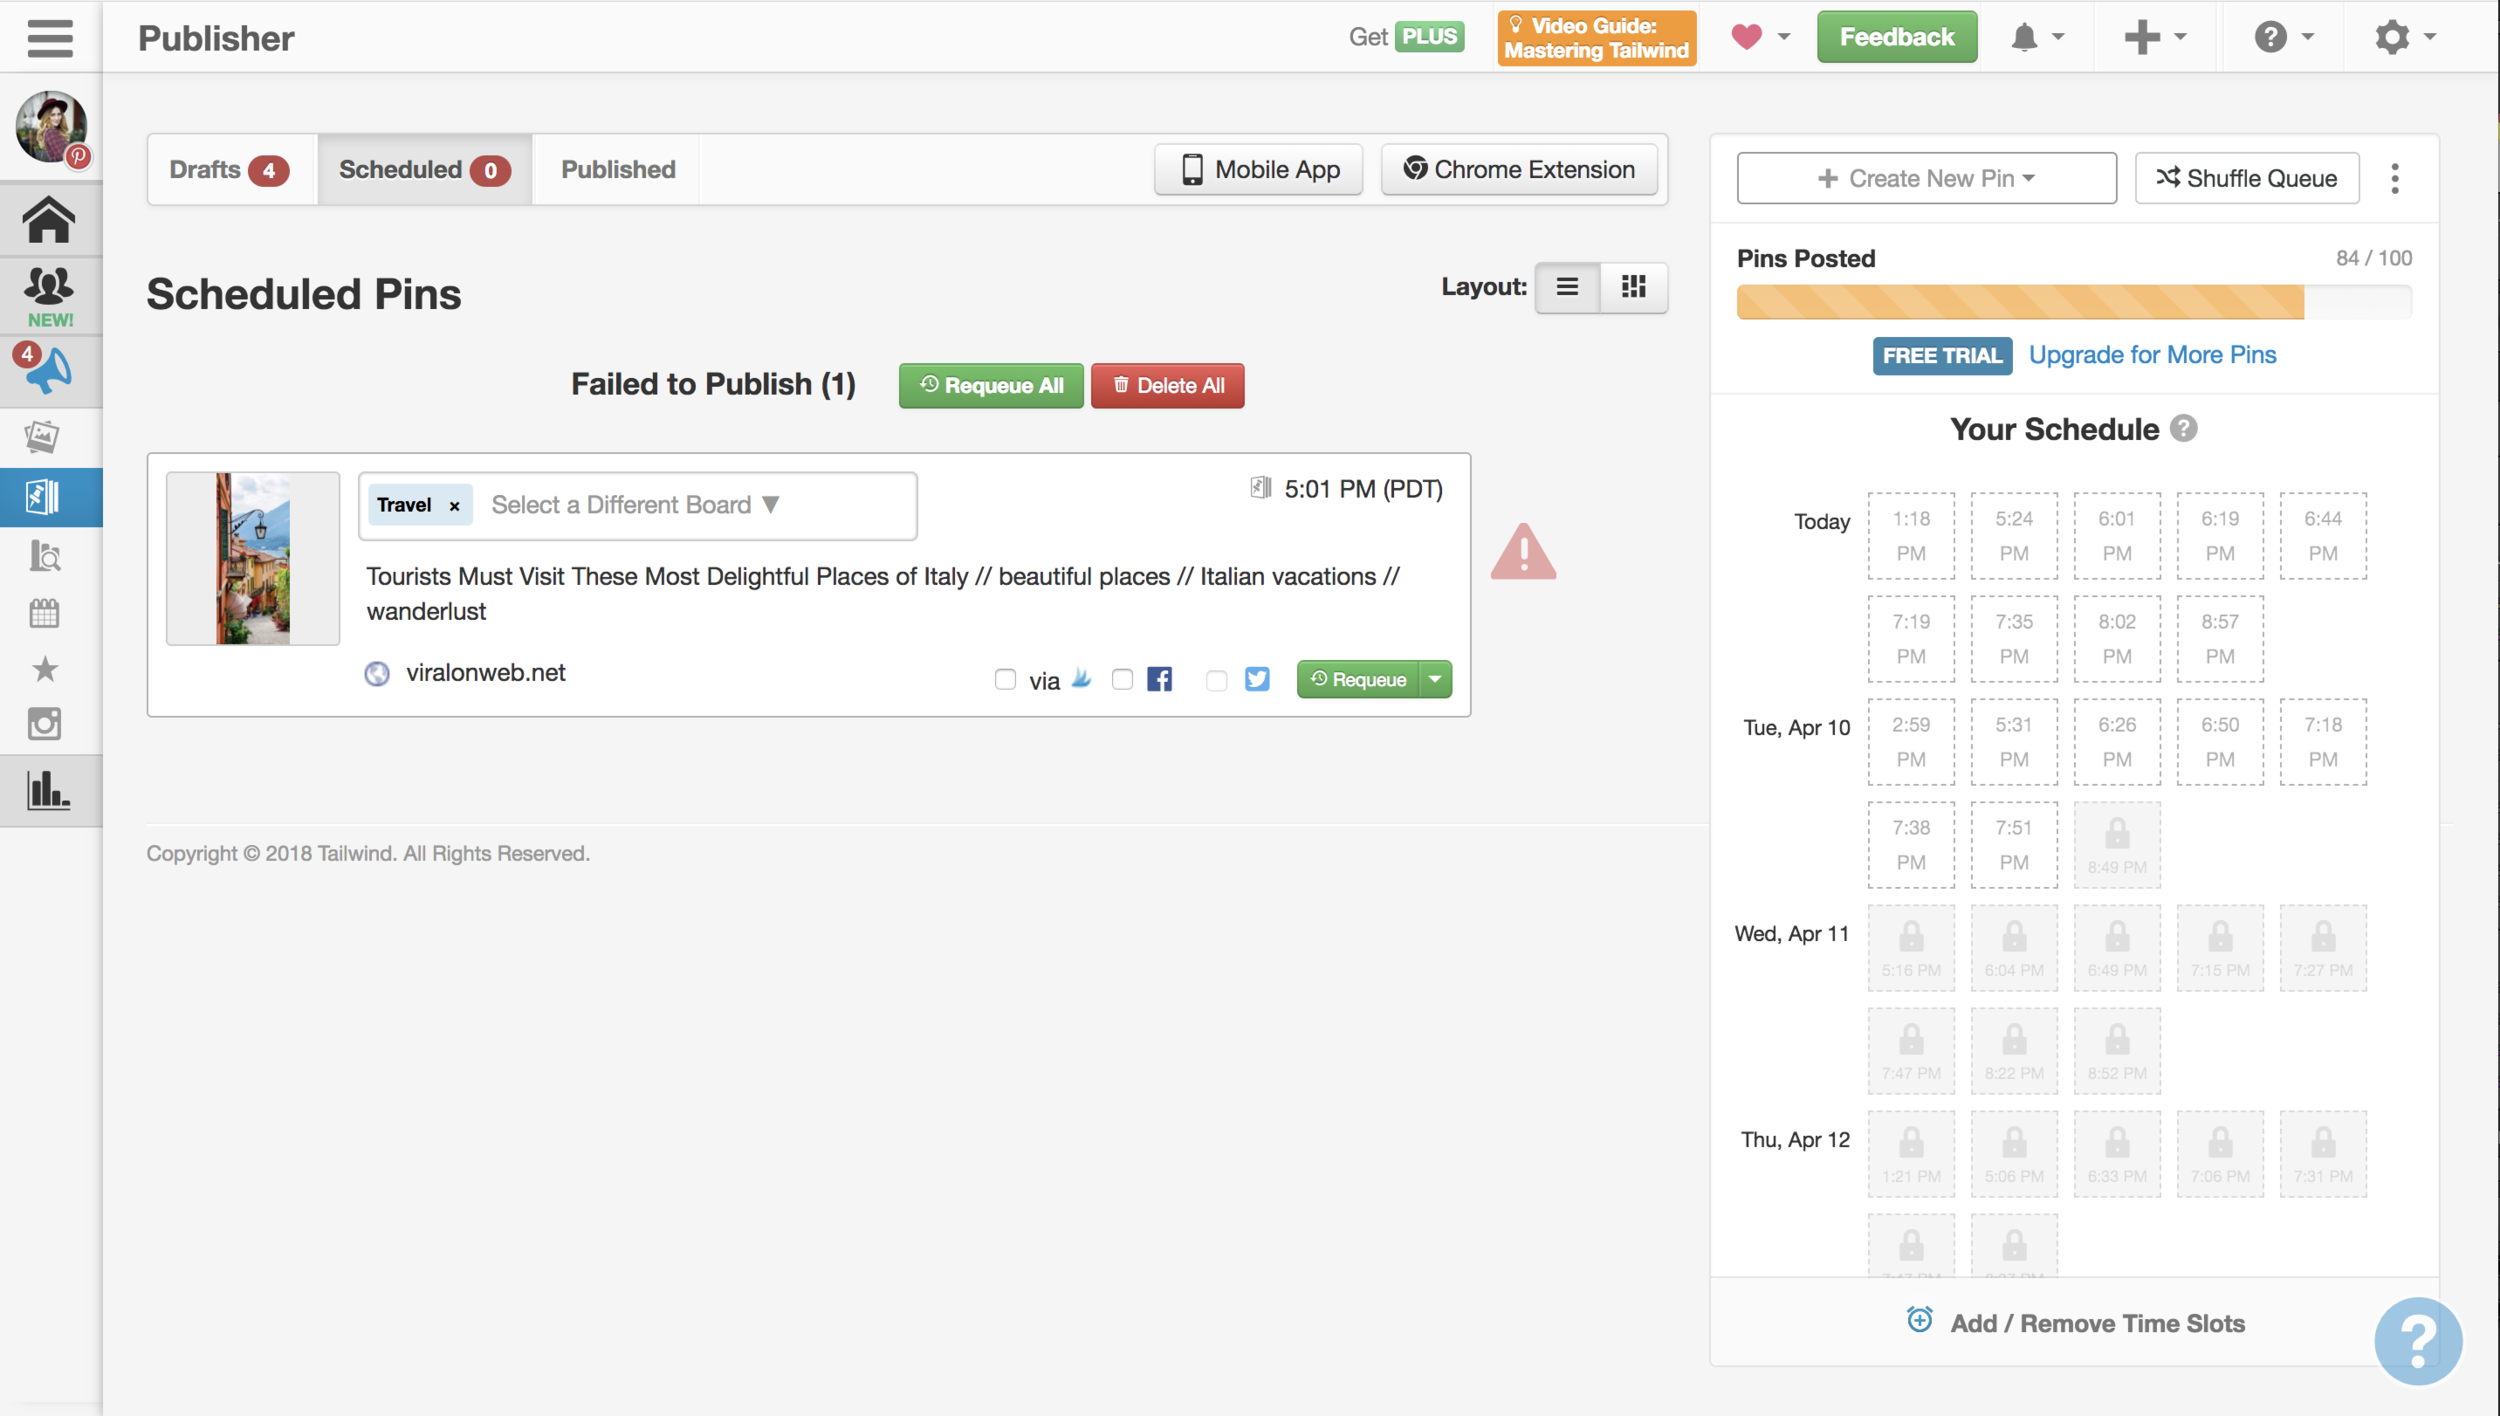
Task: Open the three-dot queue options menu
Action: [2394, 179]
